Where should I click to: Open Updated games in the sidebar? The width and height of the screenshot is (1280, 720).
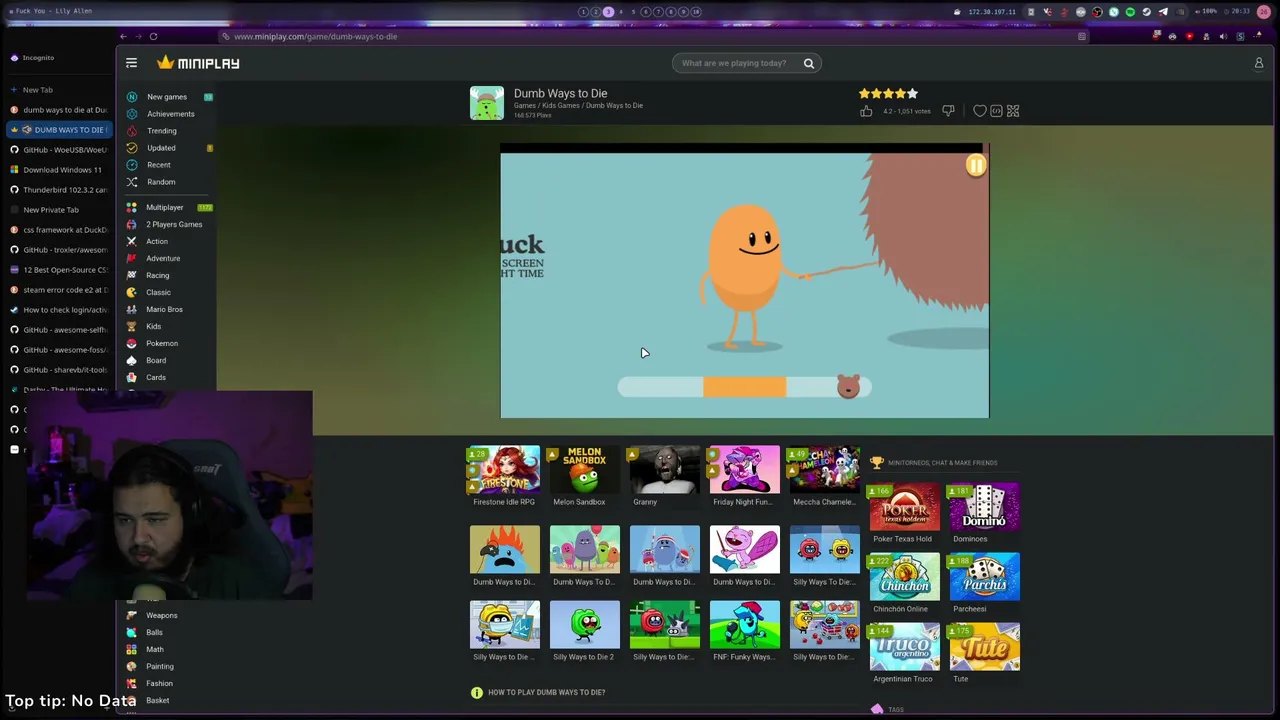[161, 148]
